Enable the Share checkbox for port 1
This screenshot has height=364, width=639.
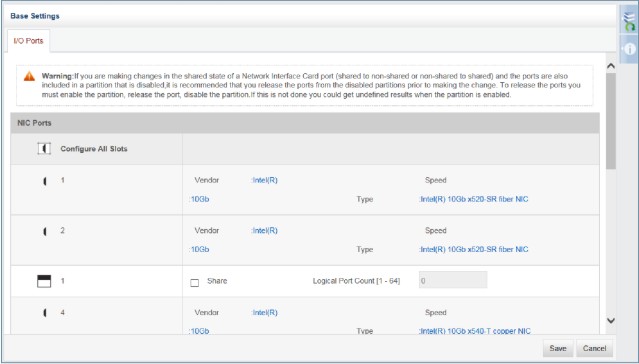195,282
